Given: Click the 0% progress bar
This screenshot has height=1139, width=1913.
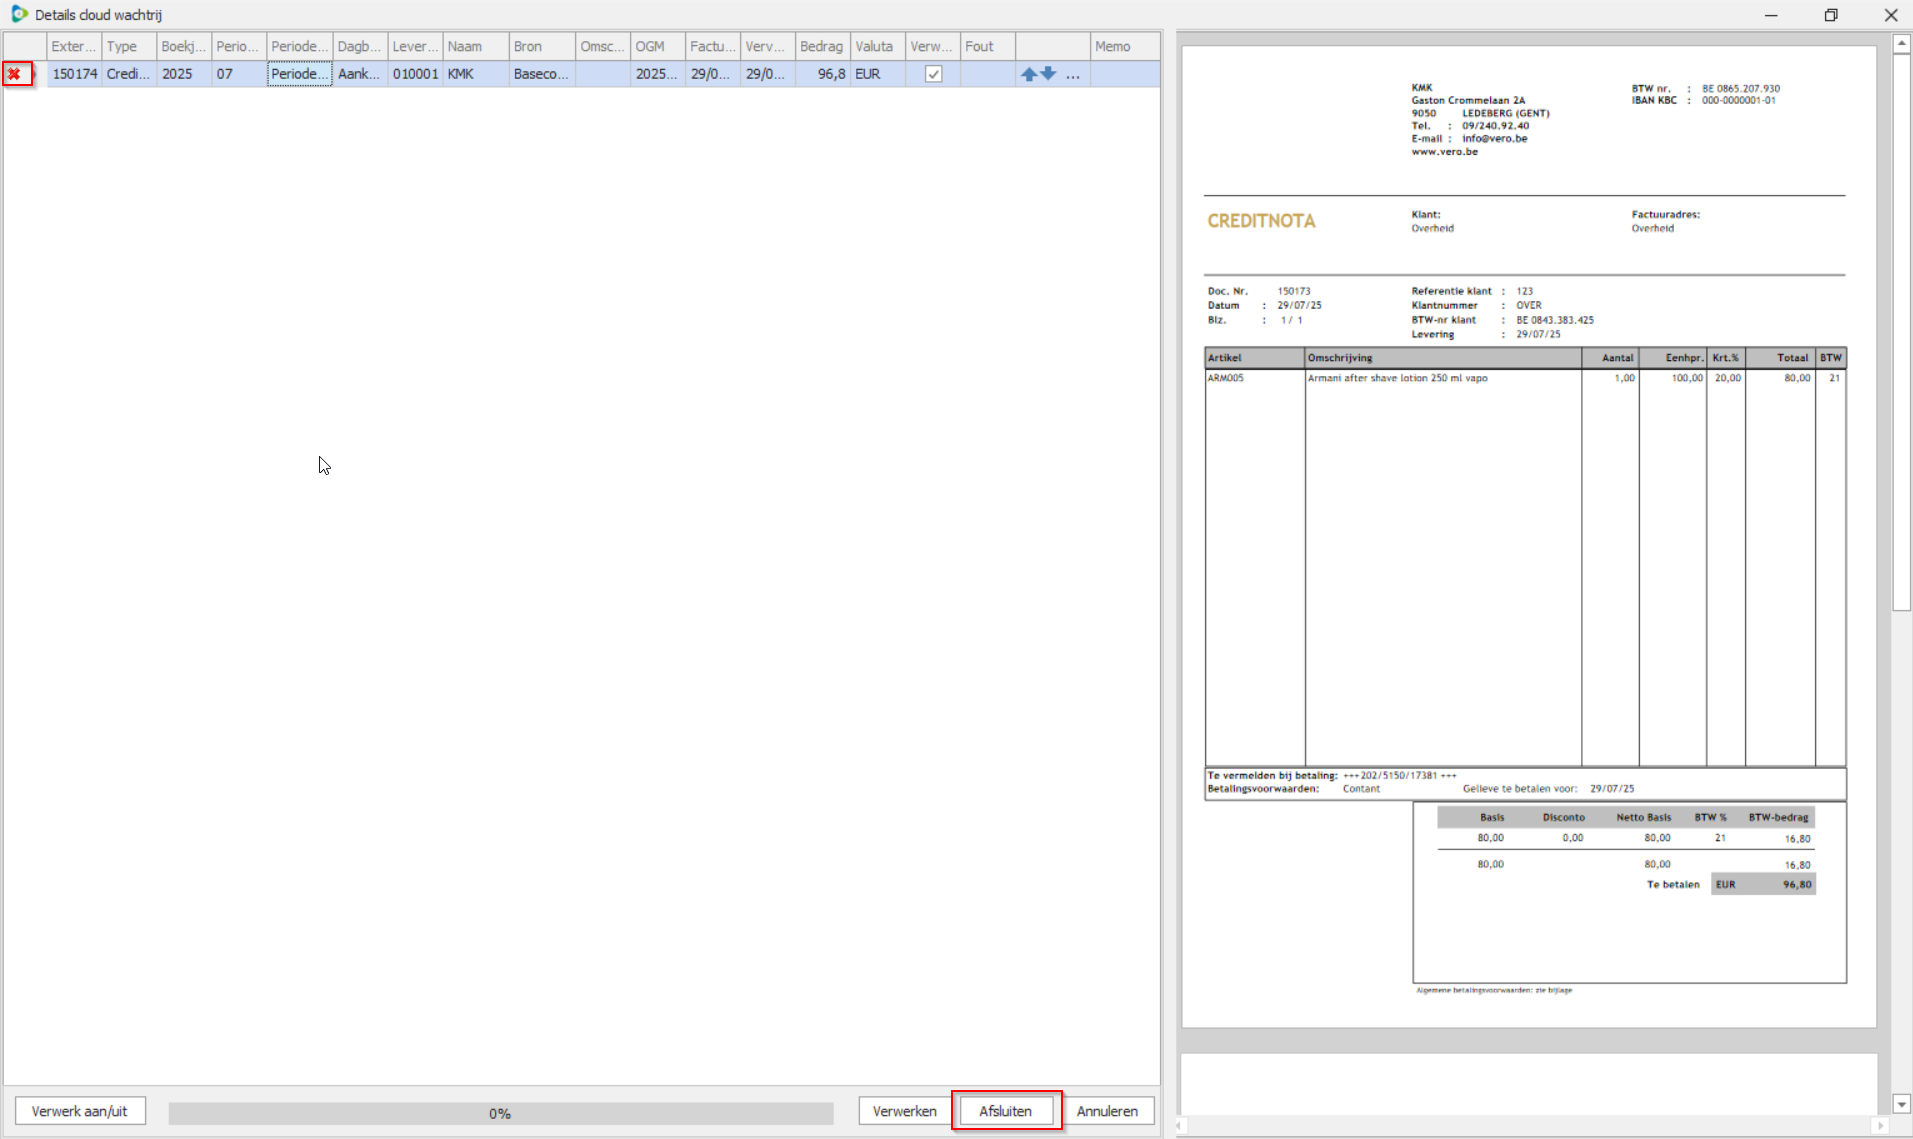Looking at the screenshot, I should tap(500, 1113).
